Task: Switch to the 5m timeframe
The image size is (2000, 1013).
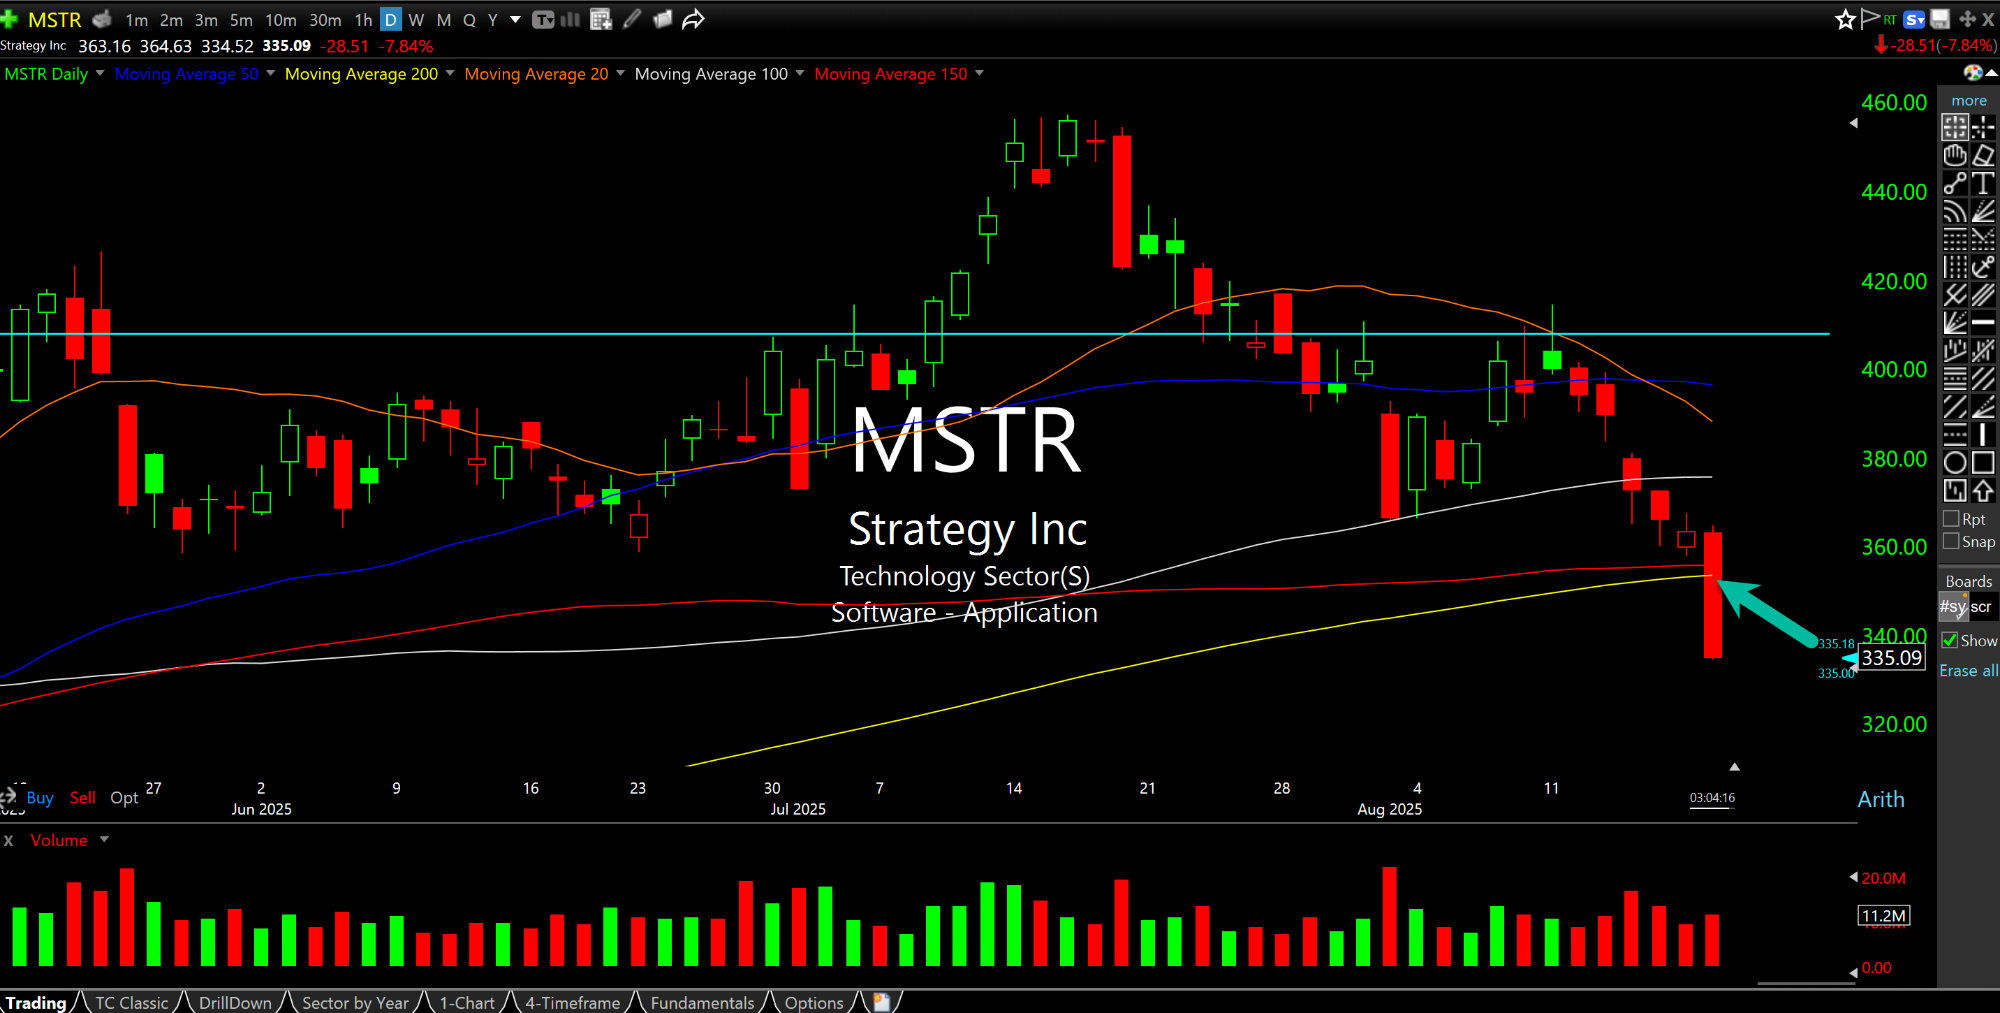Action: click(x=241, y=20)
